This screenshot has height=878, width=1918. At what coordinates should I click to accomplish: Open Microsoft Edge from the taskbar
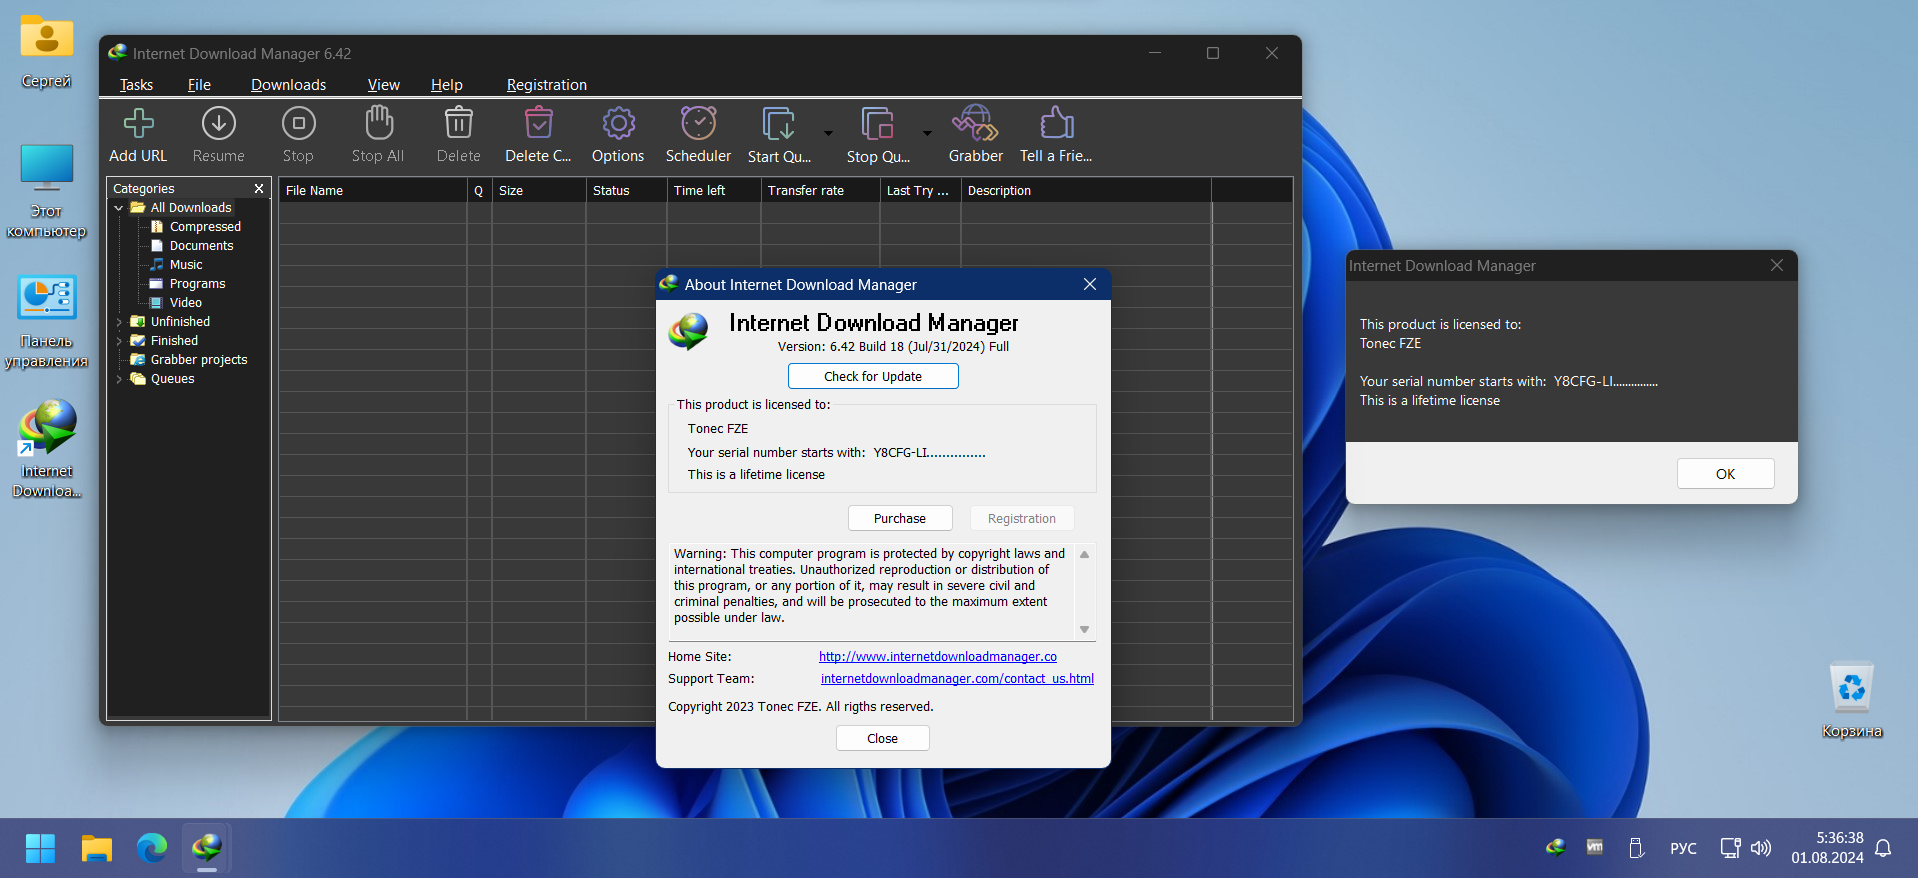coord(152,849)
